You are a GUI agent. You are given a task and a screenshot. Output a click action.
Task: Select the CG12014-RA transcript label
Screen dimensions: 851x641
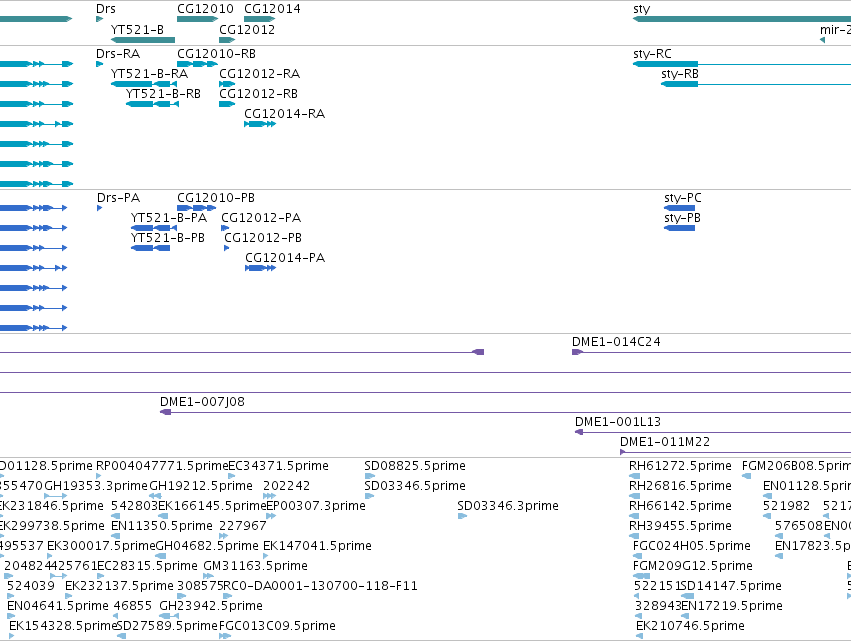(x=284, y=114)
